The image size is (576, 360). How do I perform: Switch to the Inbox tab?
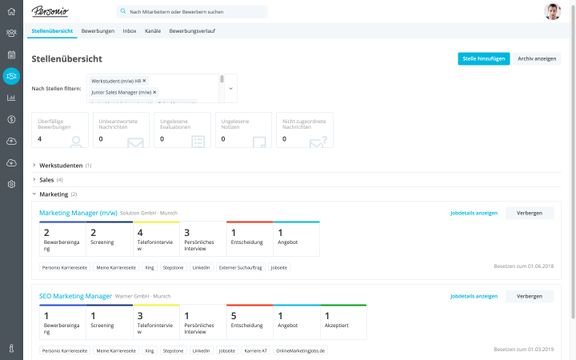pyautogui.click(x=130, y=31)
